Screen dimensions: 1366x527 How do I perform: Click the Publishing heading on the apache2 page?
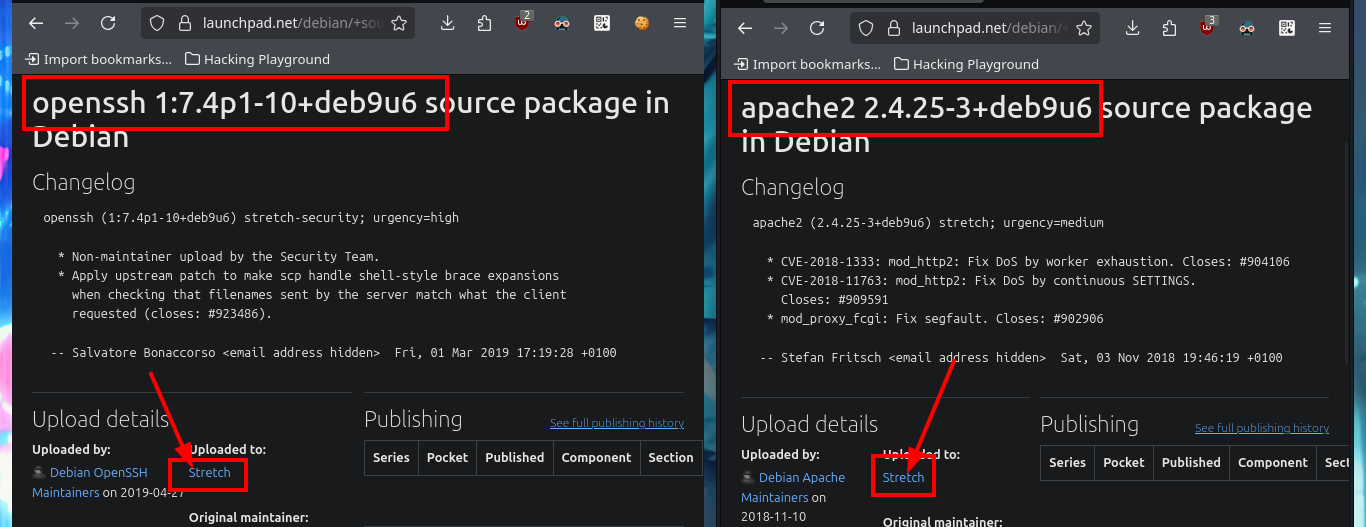(x=1089, y=424)
